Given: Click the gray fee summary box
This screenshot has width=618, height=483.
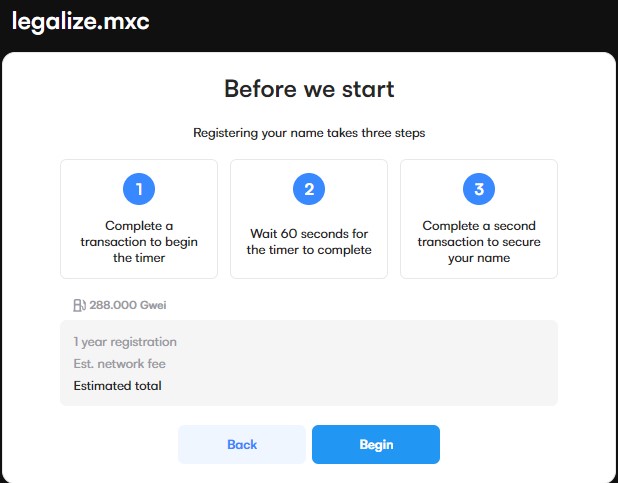Looking at the screenshot, I should (x=400, y=363).
